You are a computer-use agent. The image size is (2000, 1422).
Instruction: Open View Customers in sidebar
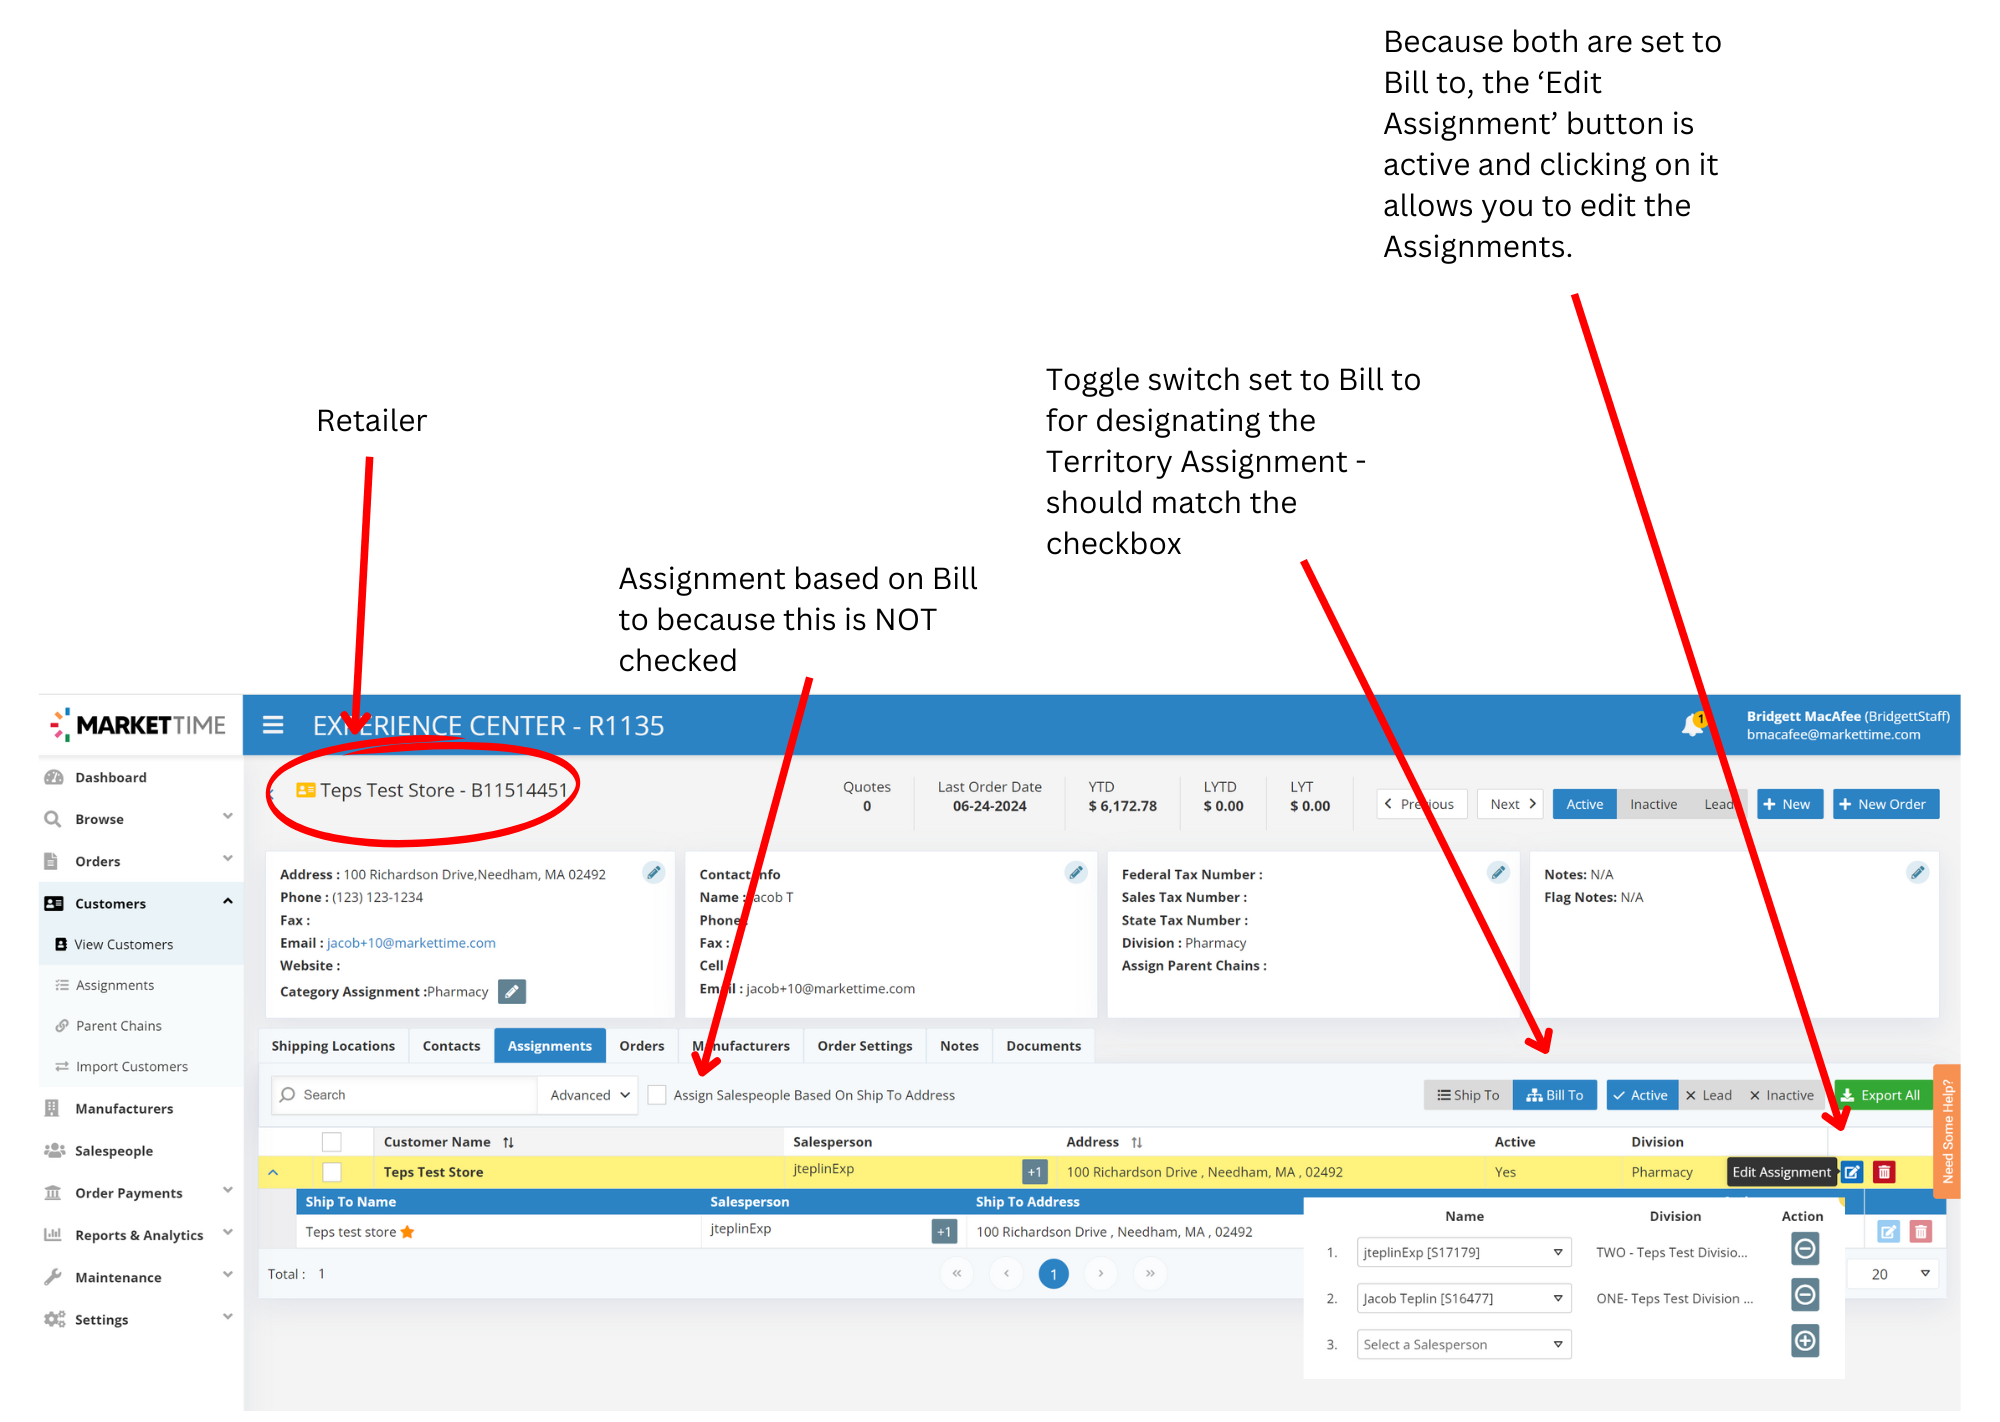123,944
